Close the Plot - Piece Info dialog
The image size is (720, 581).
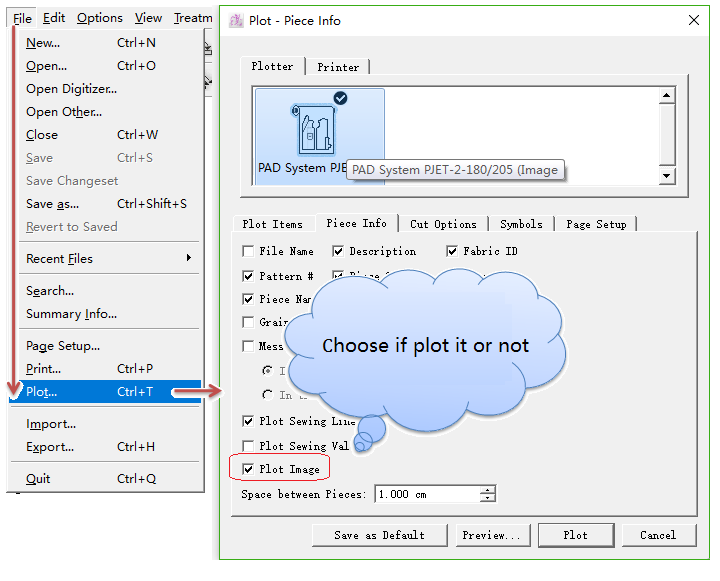693,19
